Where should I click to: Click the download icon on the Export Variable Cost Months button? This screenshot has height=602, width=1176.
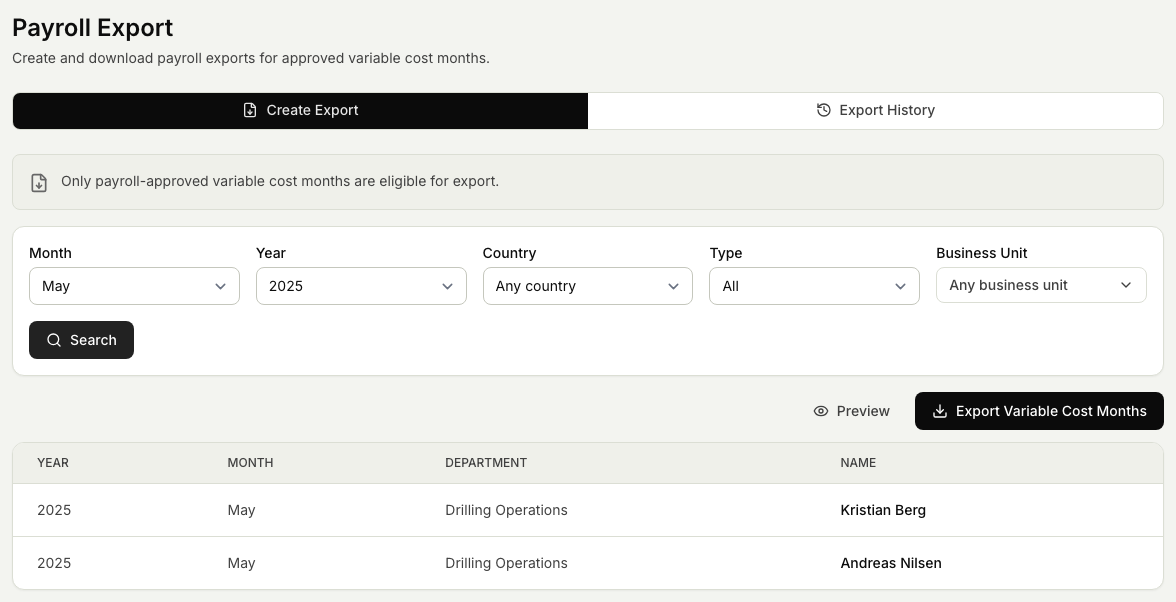pos(939,411)
